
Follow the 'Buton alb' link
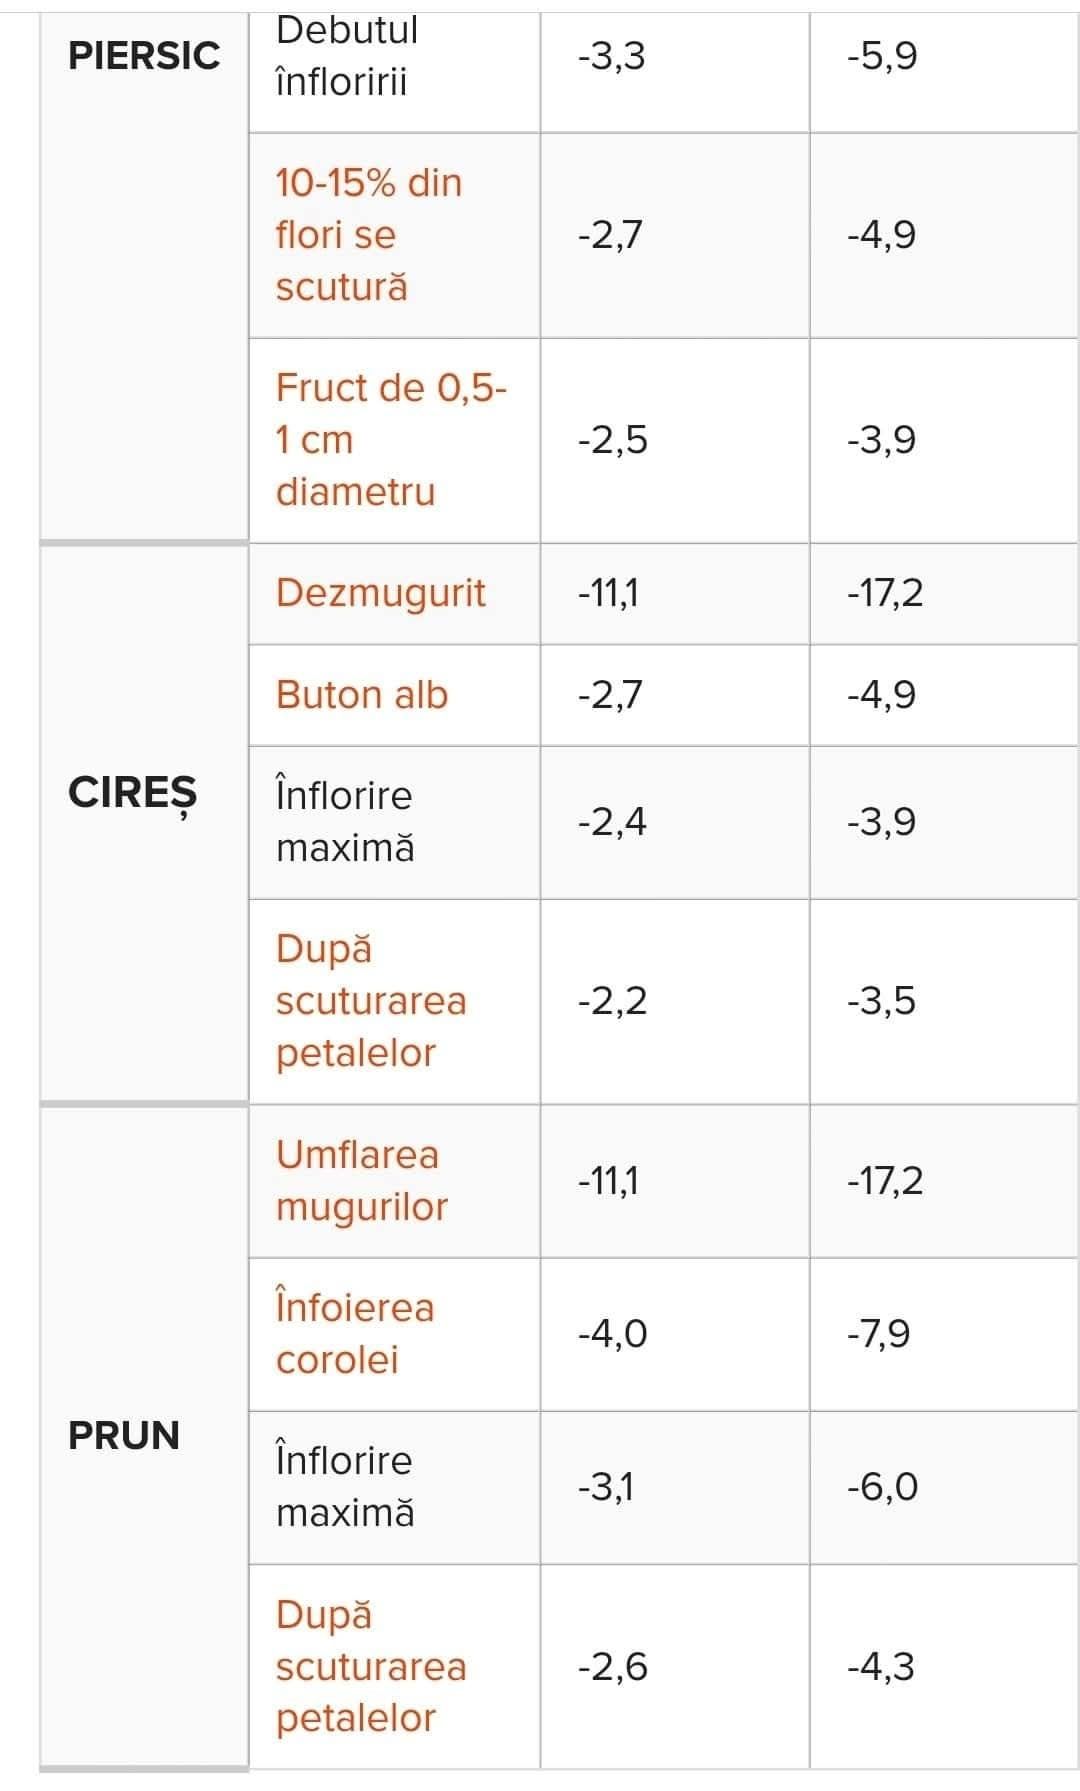point(362,695)
